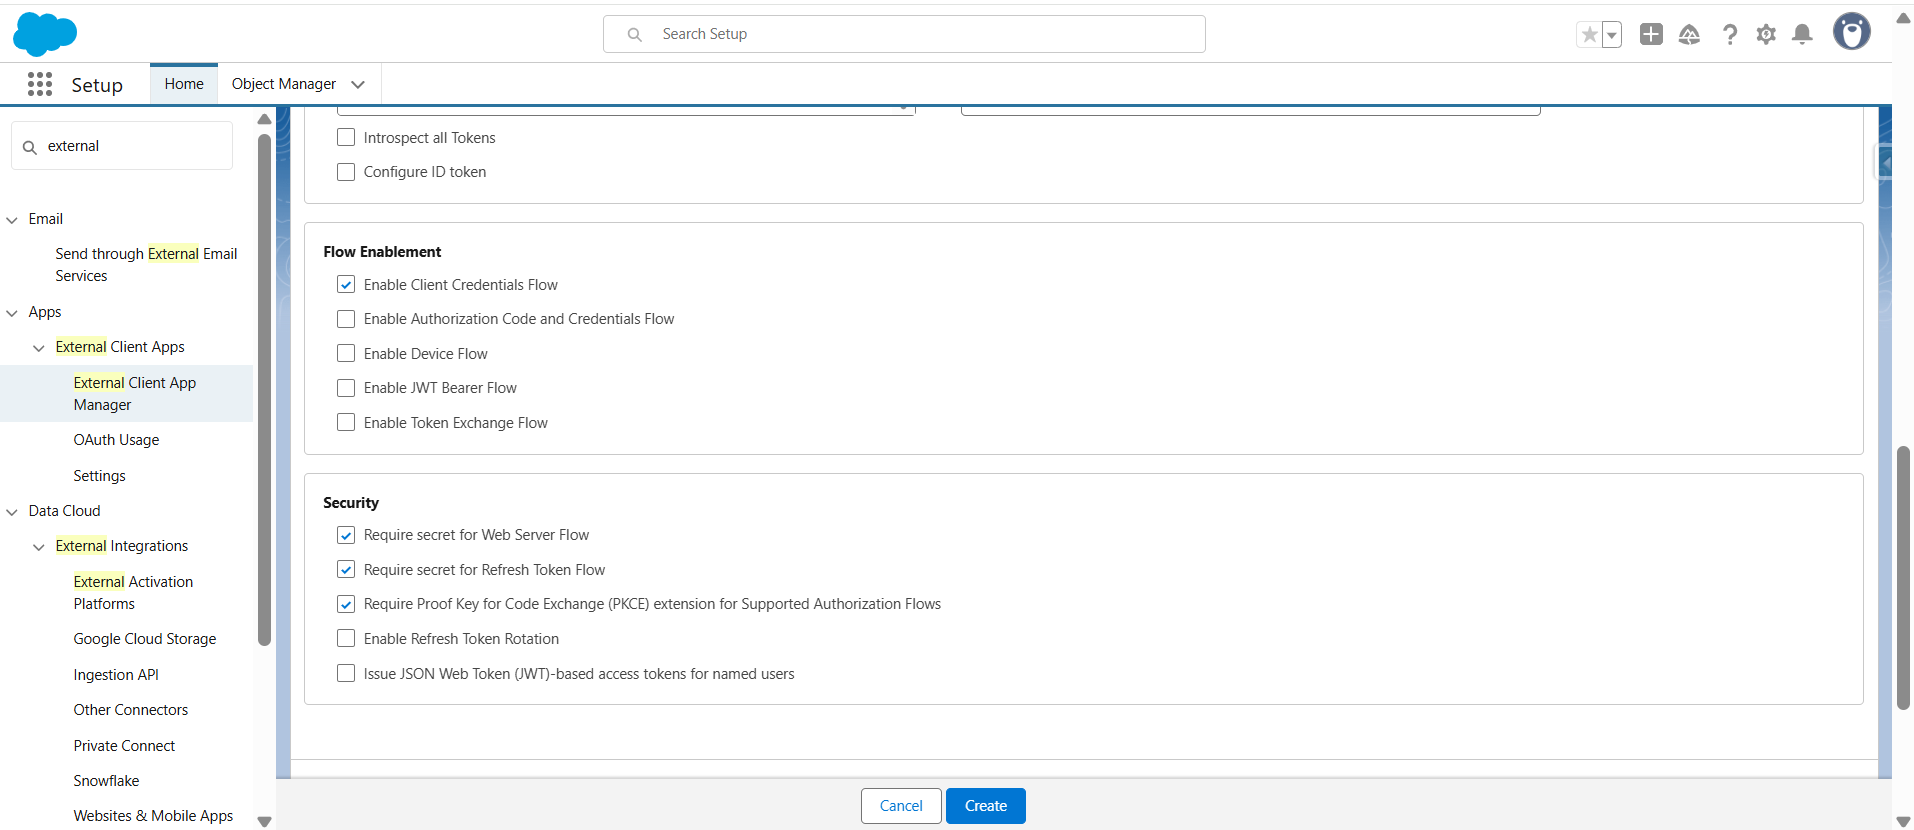Click the Create button
1914x830 pixels.
(985, 806)
